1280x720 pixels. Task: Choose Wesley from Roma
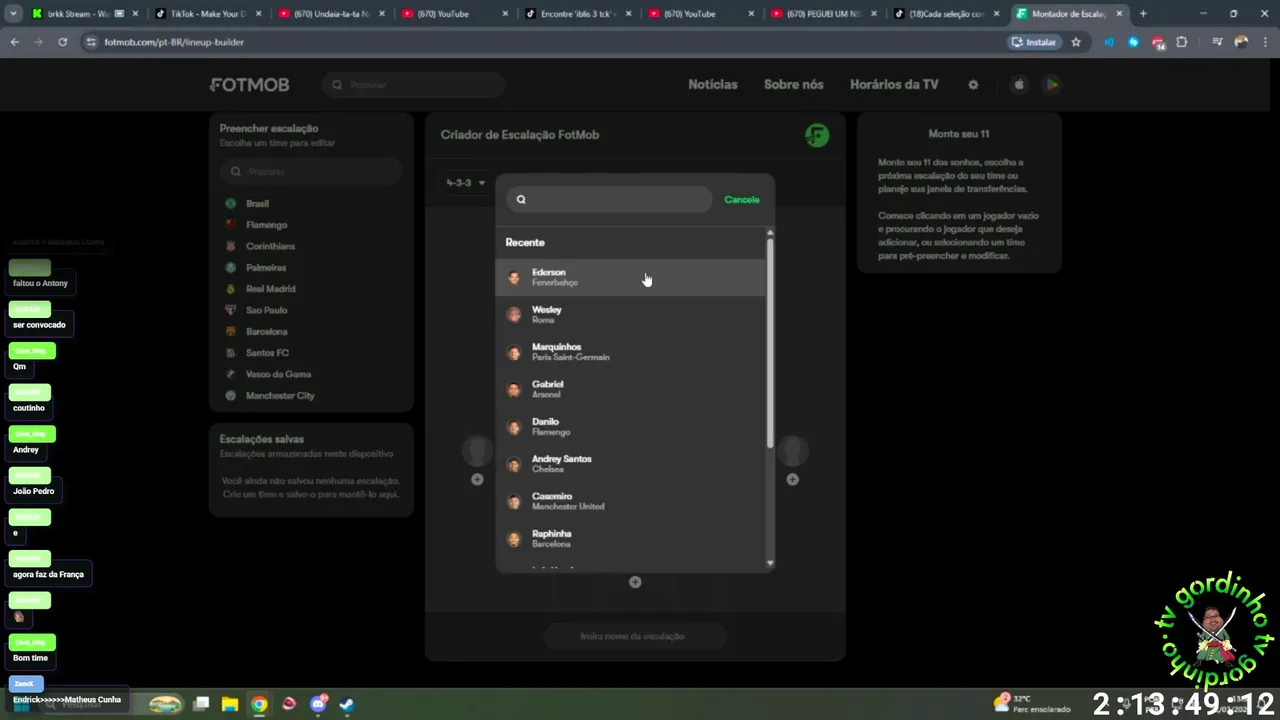[630, 315]
